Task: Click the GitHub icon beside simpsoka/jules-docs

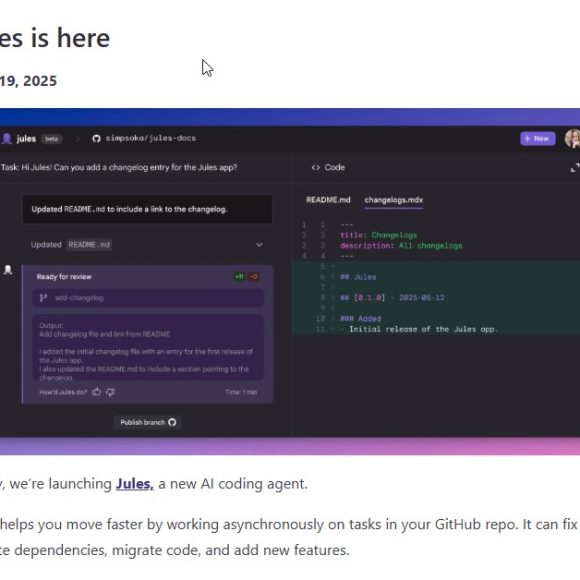Action: click(x=96, y=139)
